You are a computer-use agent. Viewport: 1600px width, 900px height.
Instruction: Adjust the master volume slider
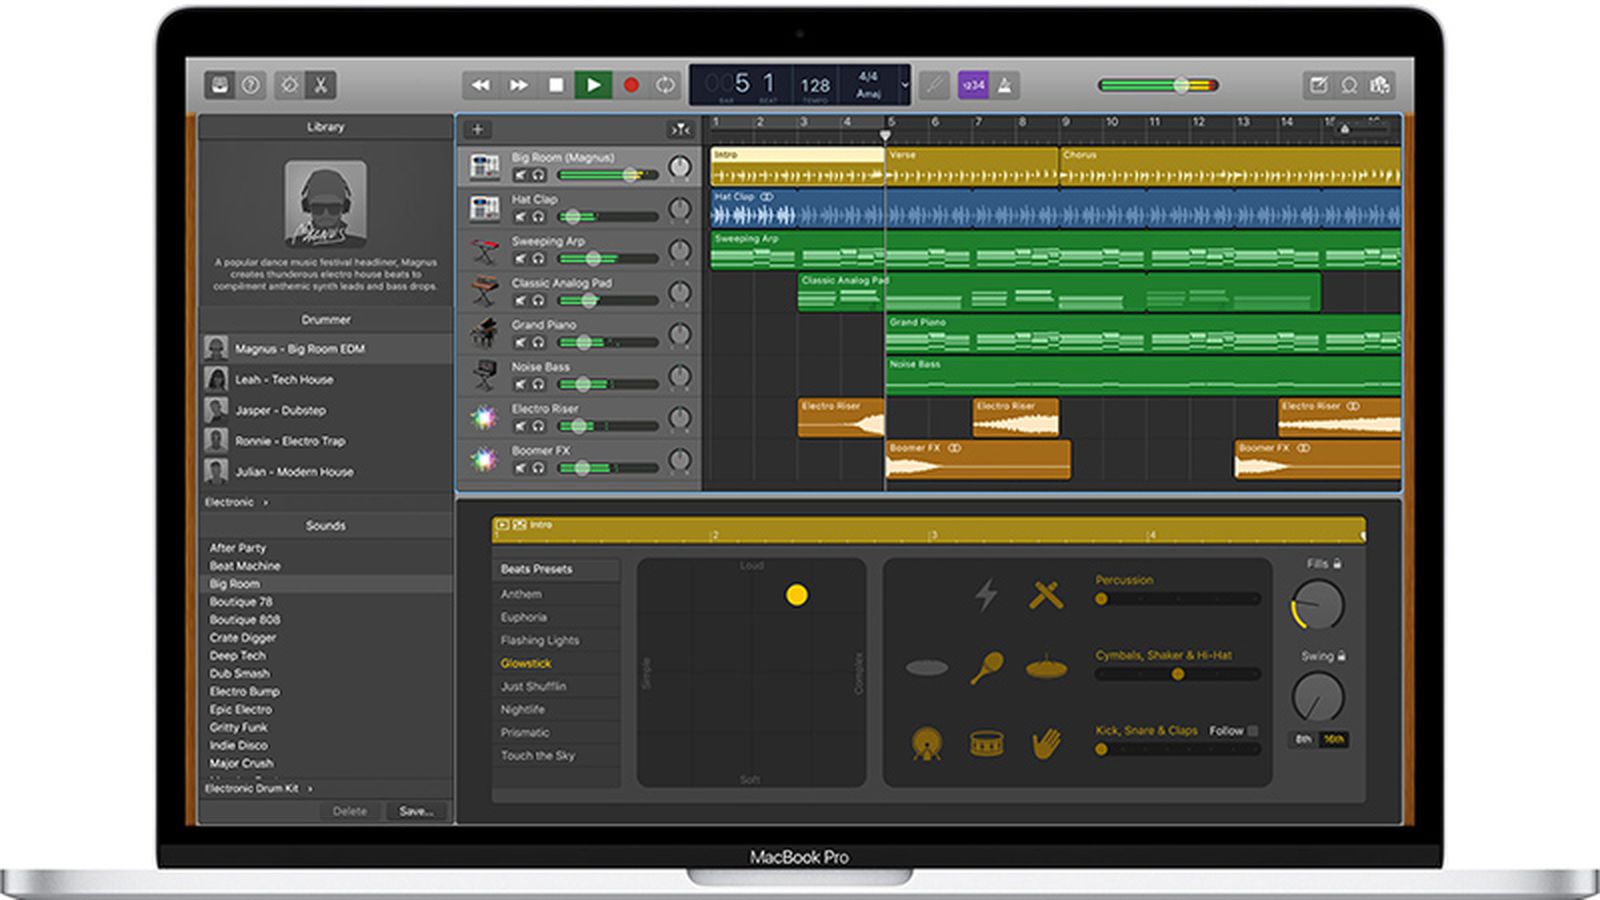click(1158, 85)
